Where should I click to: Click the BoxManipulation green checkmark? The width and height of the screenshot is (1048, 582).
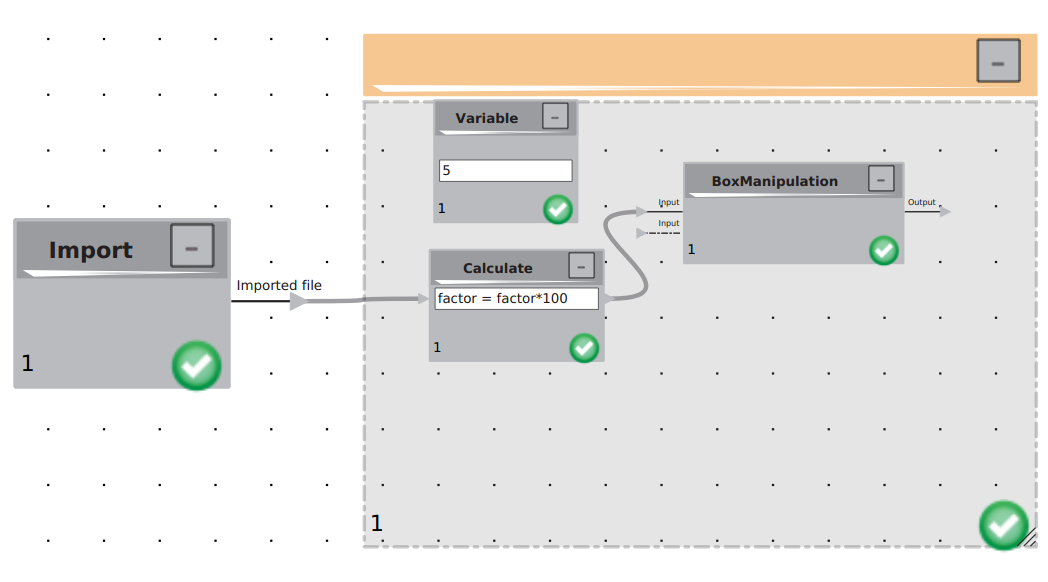coord(884,250)
